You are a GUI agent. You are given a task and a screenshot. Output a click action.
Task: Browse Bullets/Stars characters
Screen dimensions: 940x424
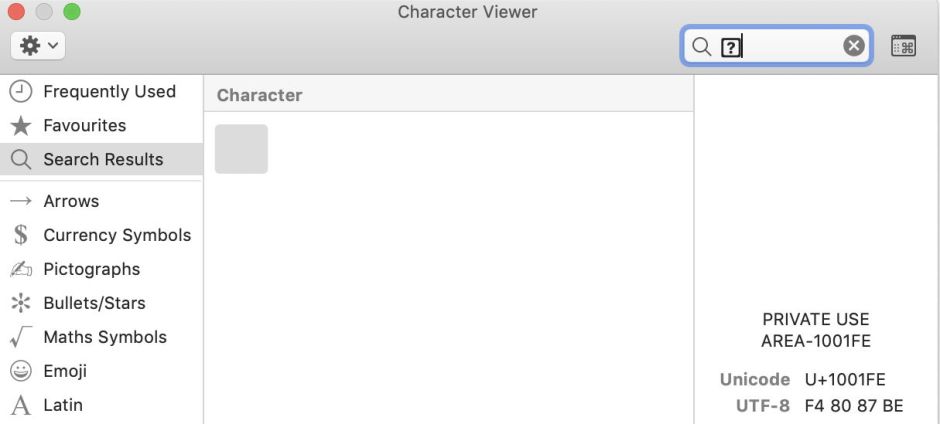(x=94, y=303)
